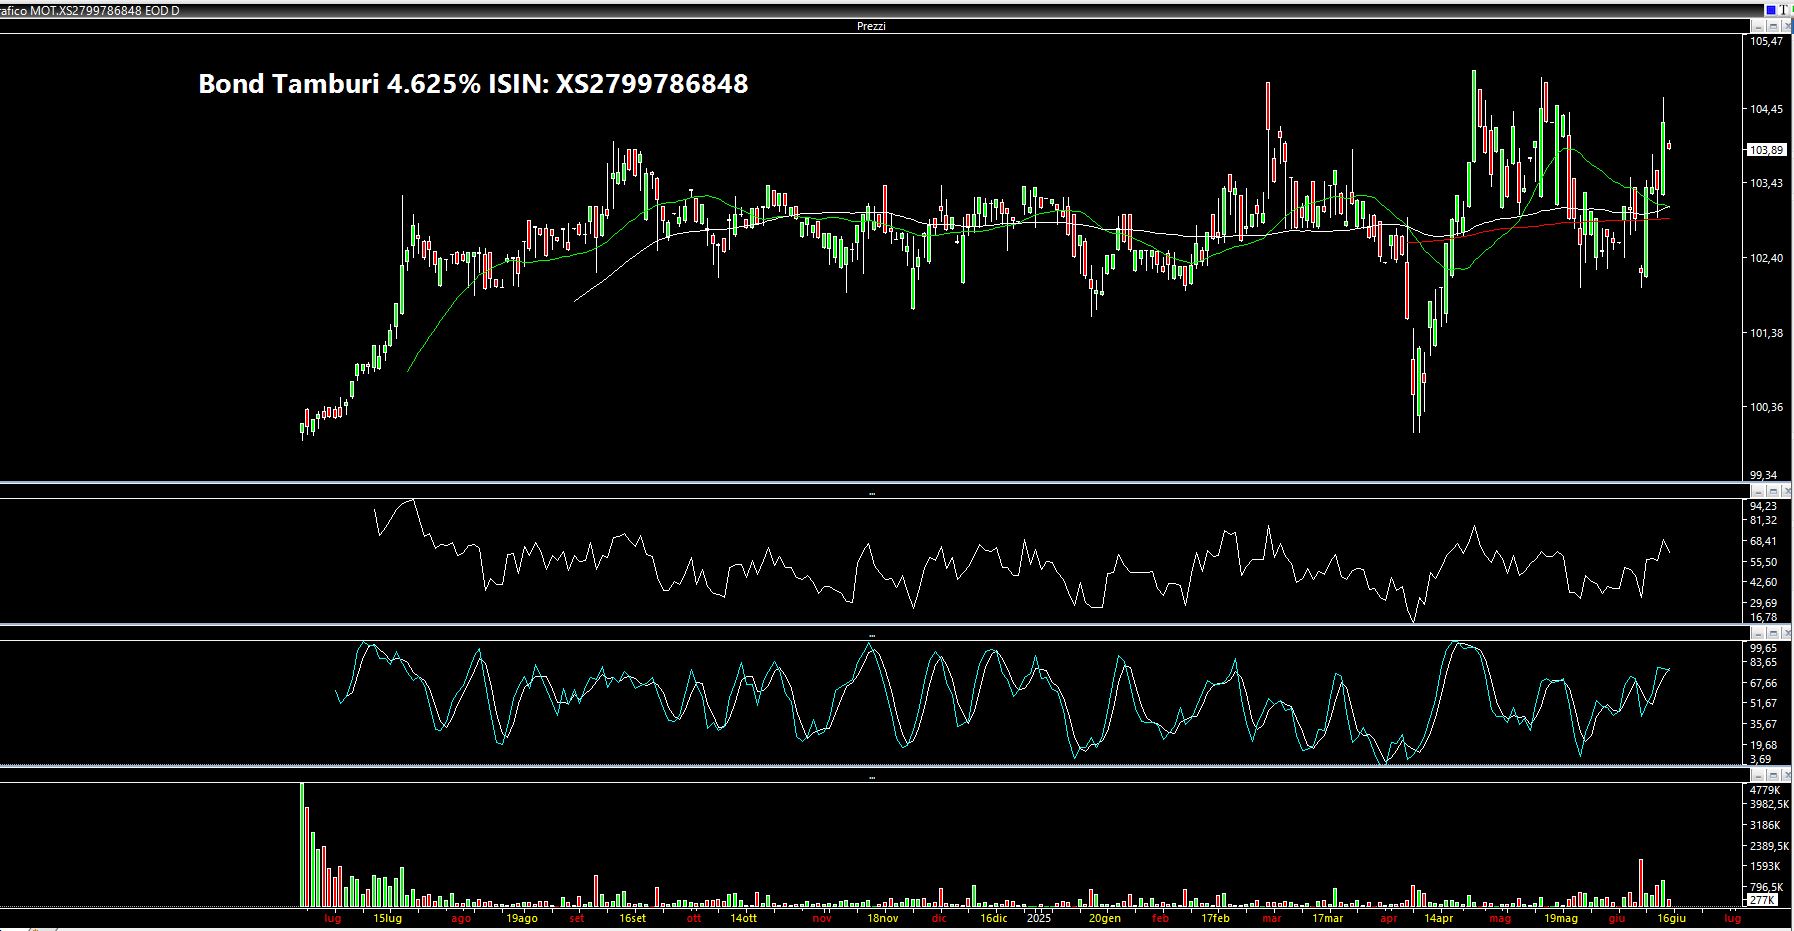The image size is (1794, 931).
Task: Click the 68,41 RSI scale value
Action: (x=1763, y=541)
